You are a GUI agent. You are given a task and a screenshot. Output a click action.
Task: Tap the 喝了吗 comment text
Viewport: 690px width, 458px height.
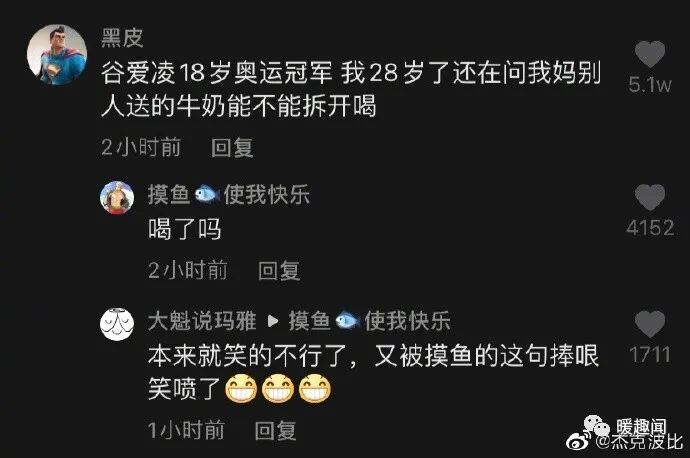pyautogui.click(x=184, y=229)
